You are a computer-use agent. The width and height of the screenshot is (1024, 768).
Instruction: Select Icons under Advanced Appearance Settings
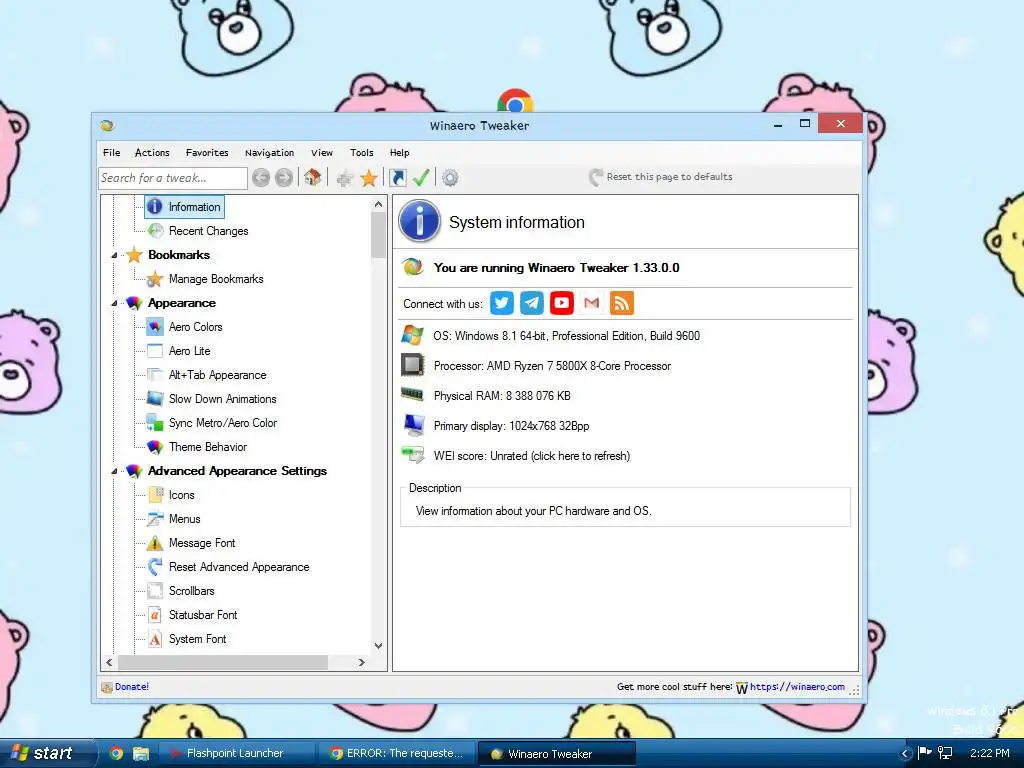click(x=182, y=495)
